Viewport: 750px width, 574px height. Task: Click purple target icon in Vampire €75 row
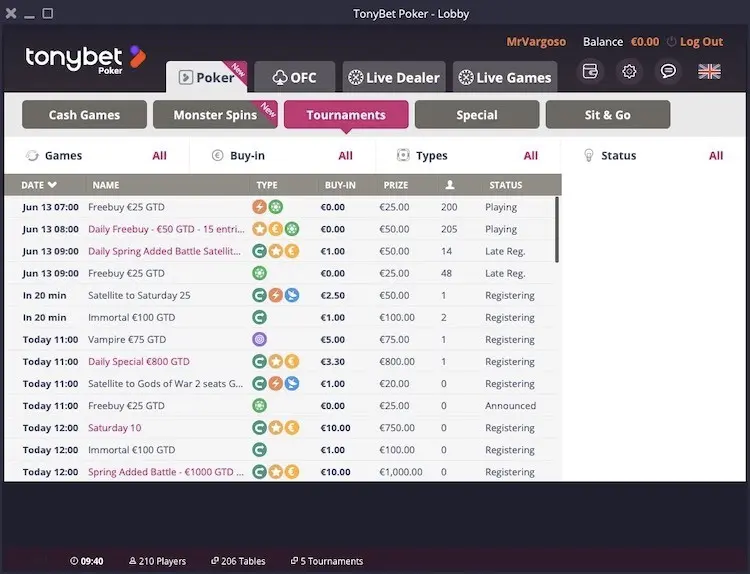tap(259, 340)
